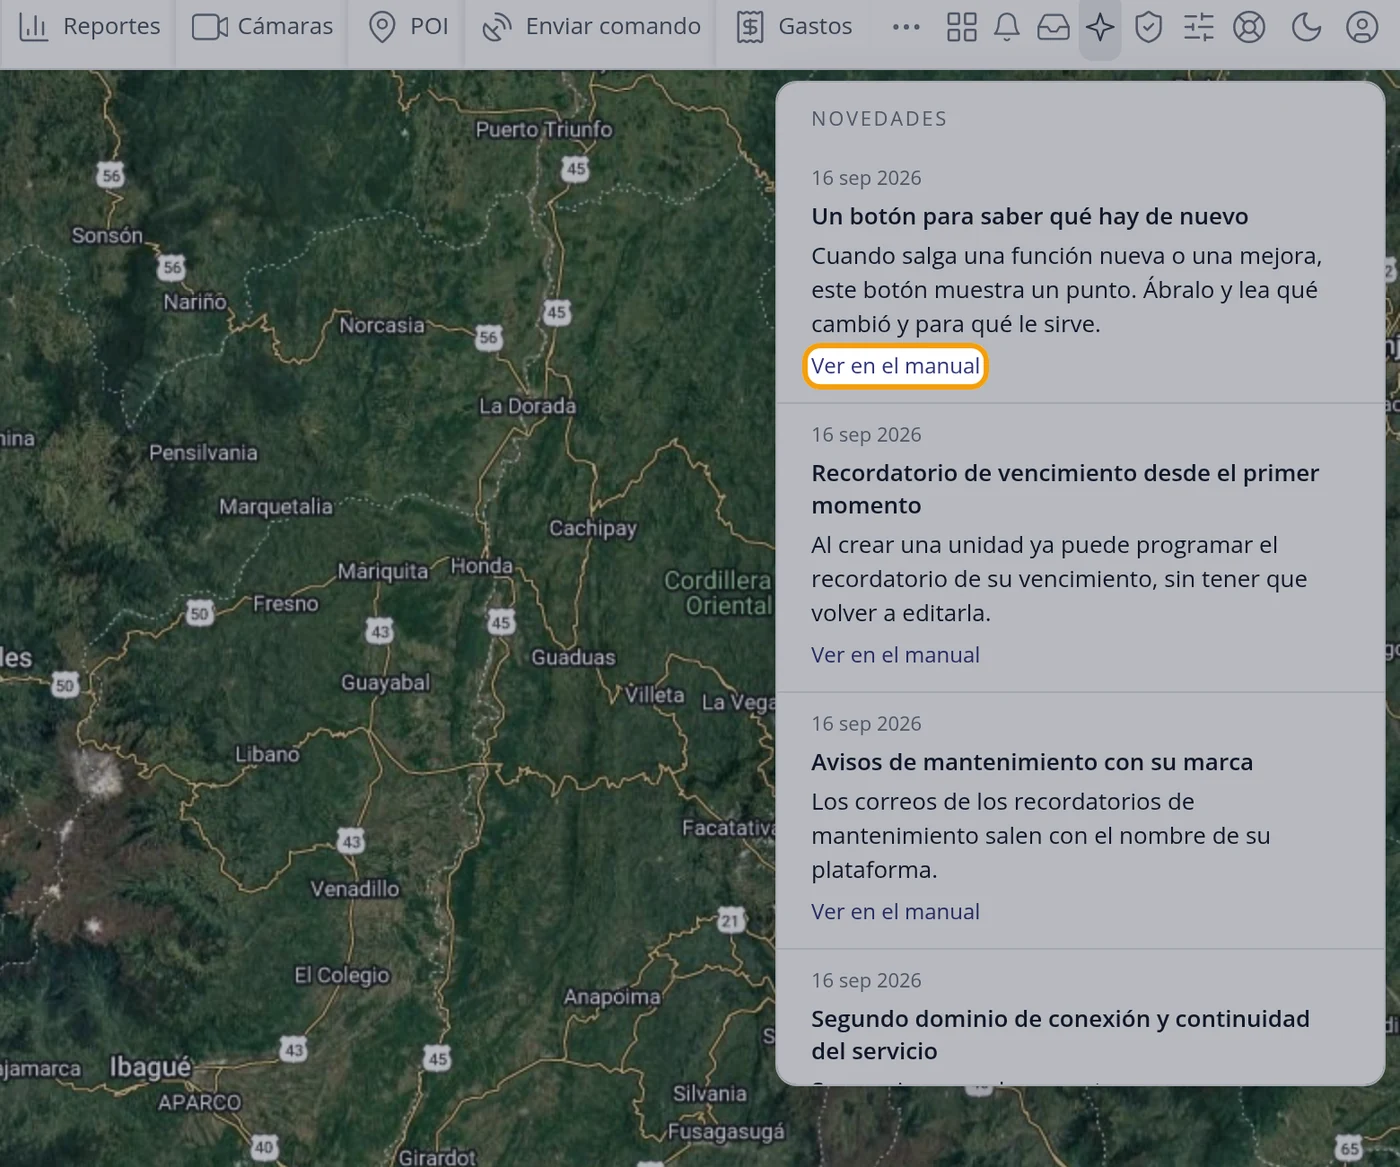The width and height of the screenshot is (1400, 1167).
Task: Show more menu options via ellipsis
Action: 906,27
